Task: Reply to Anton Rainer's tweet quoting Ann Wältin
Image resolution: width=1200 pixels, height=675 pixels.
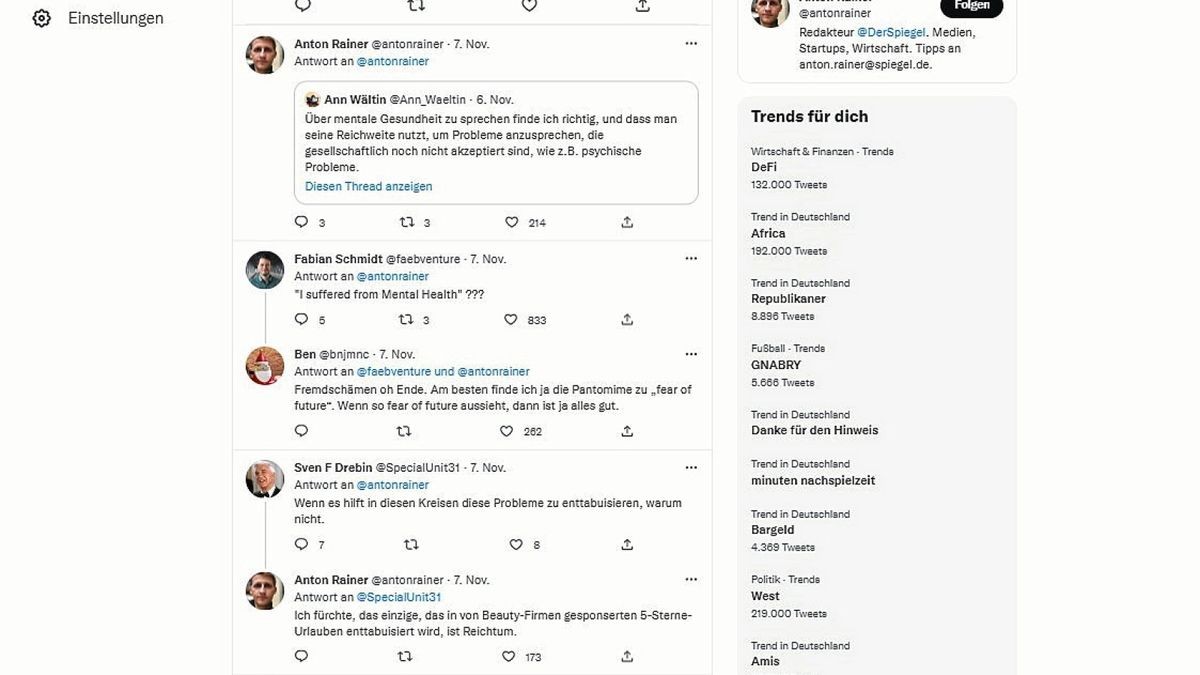Action: pyautogui.click(x=301, y=222)
